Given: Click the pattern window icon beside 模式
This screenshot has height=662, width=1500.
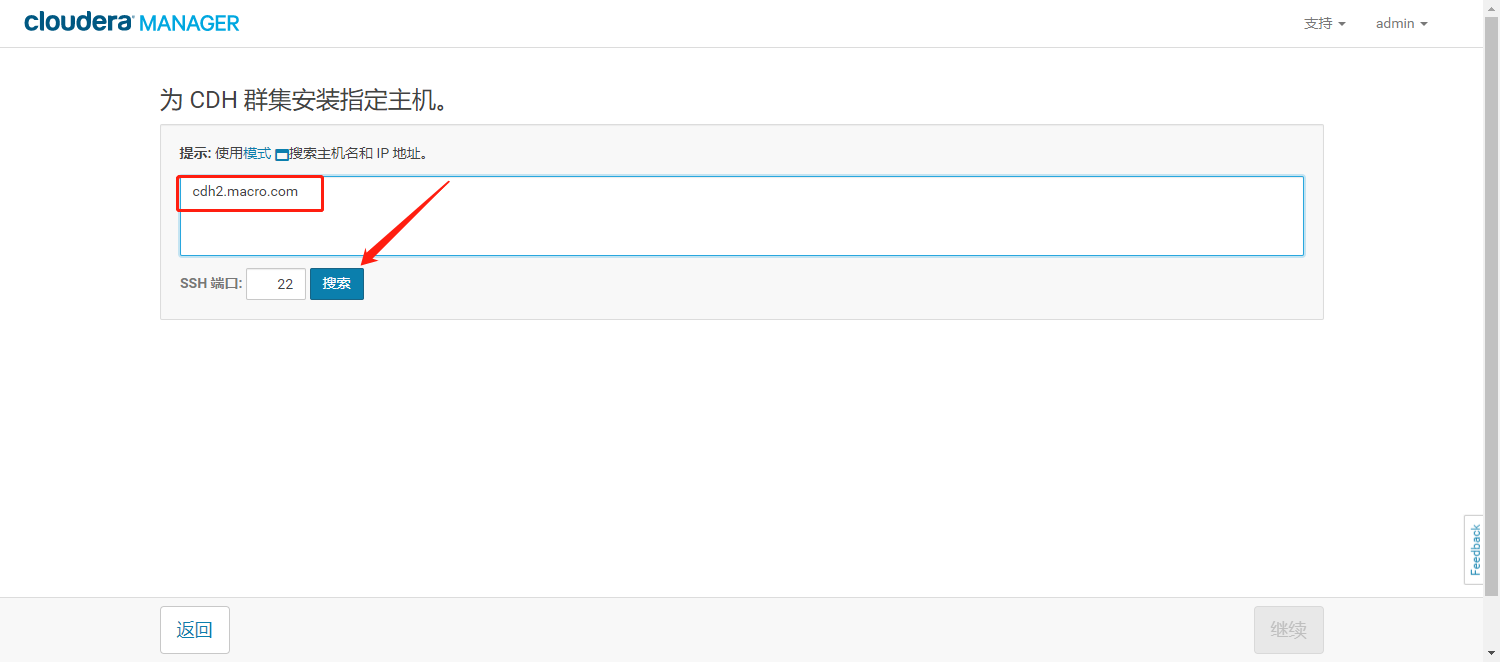Looking at the screenshot, I should tap(282, 154).
